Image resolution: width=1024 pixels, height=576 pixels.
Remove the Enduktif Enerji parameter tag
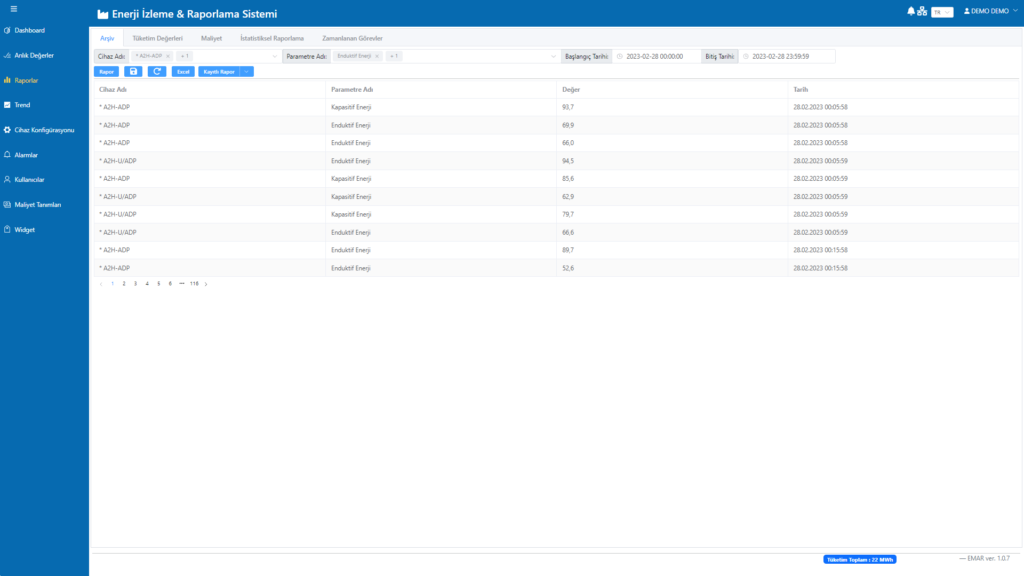point(377,56)
